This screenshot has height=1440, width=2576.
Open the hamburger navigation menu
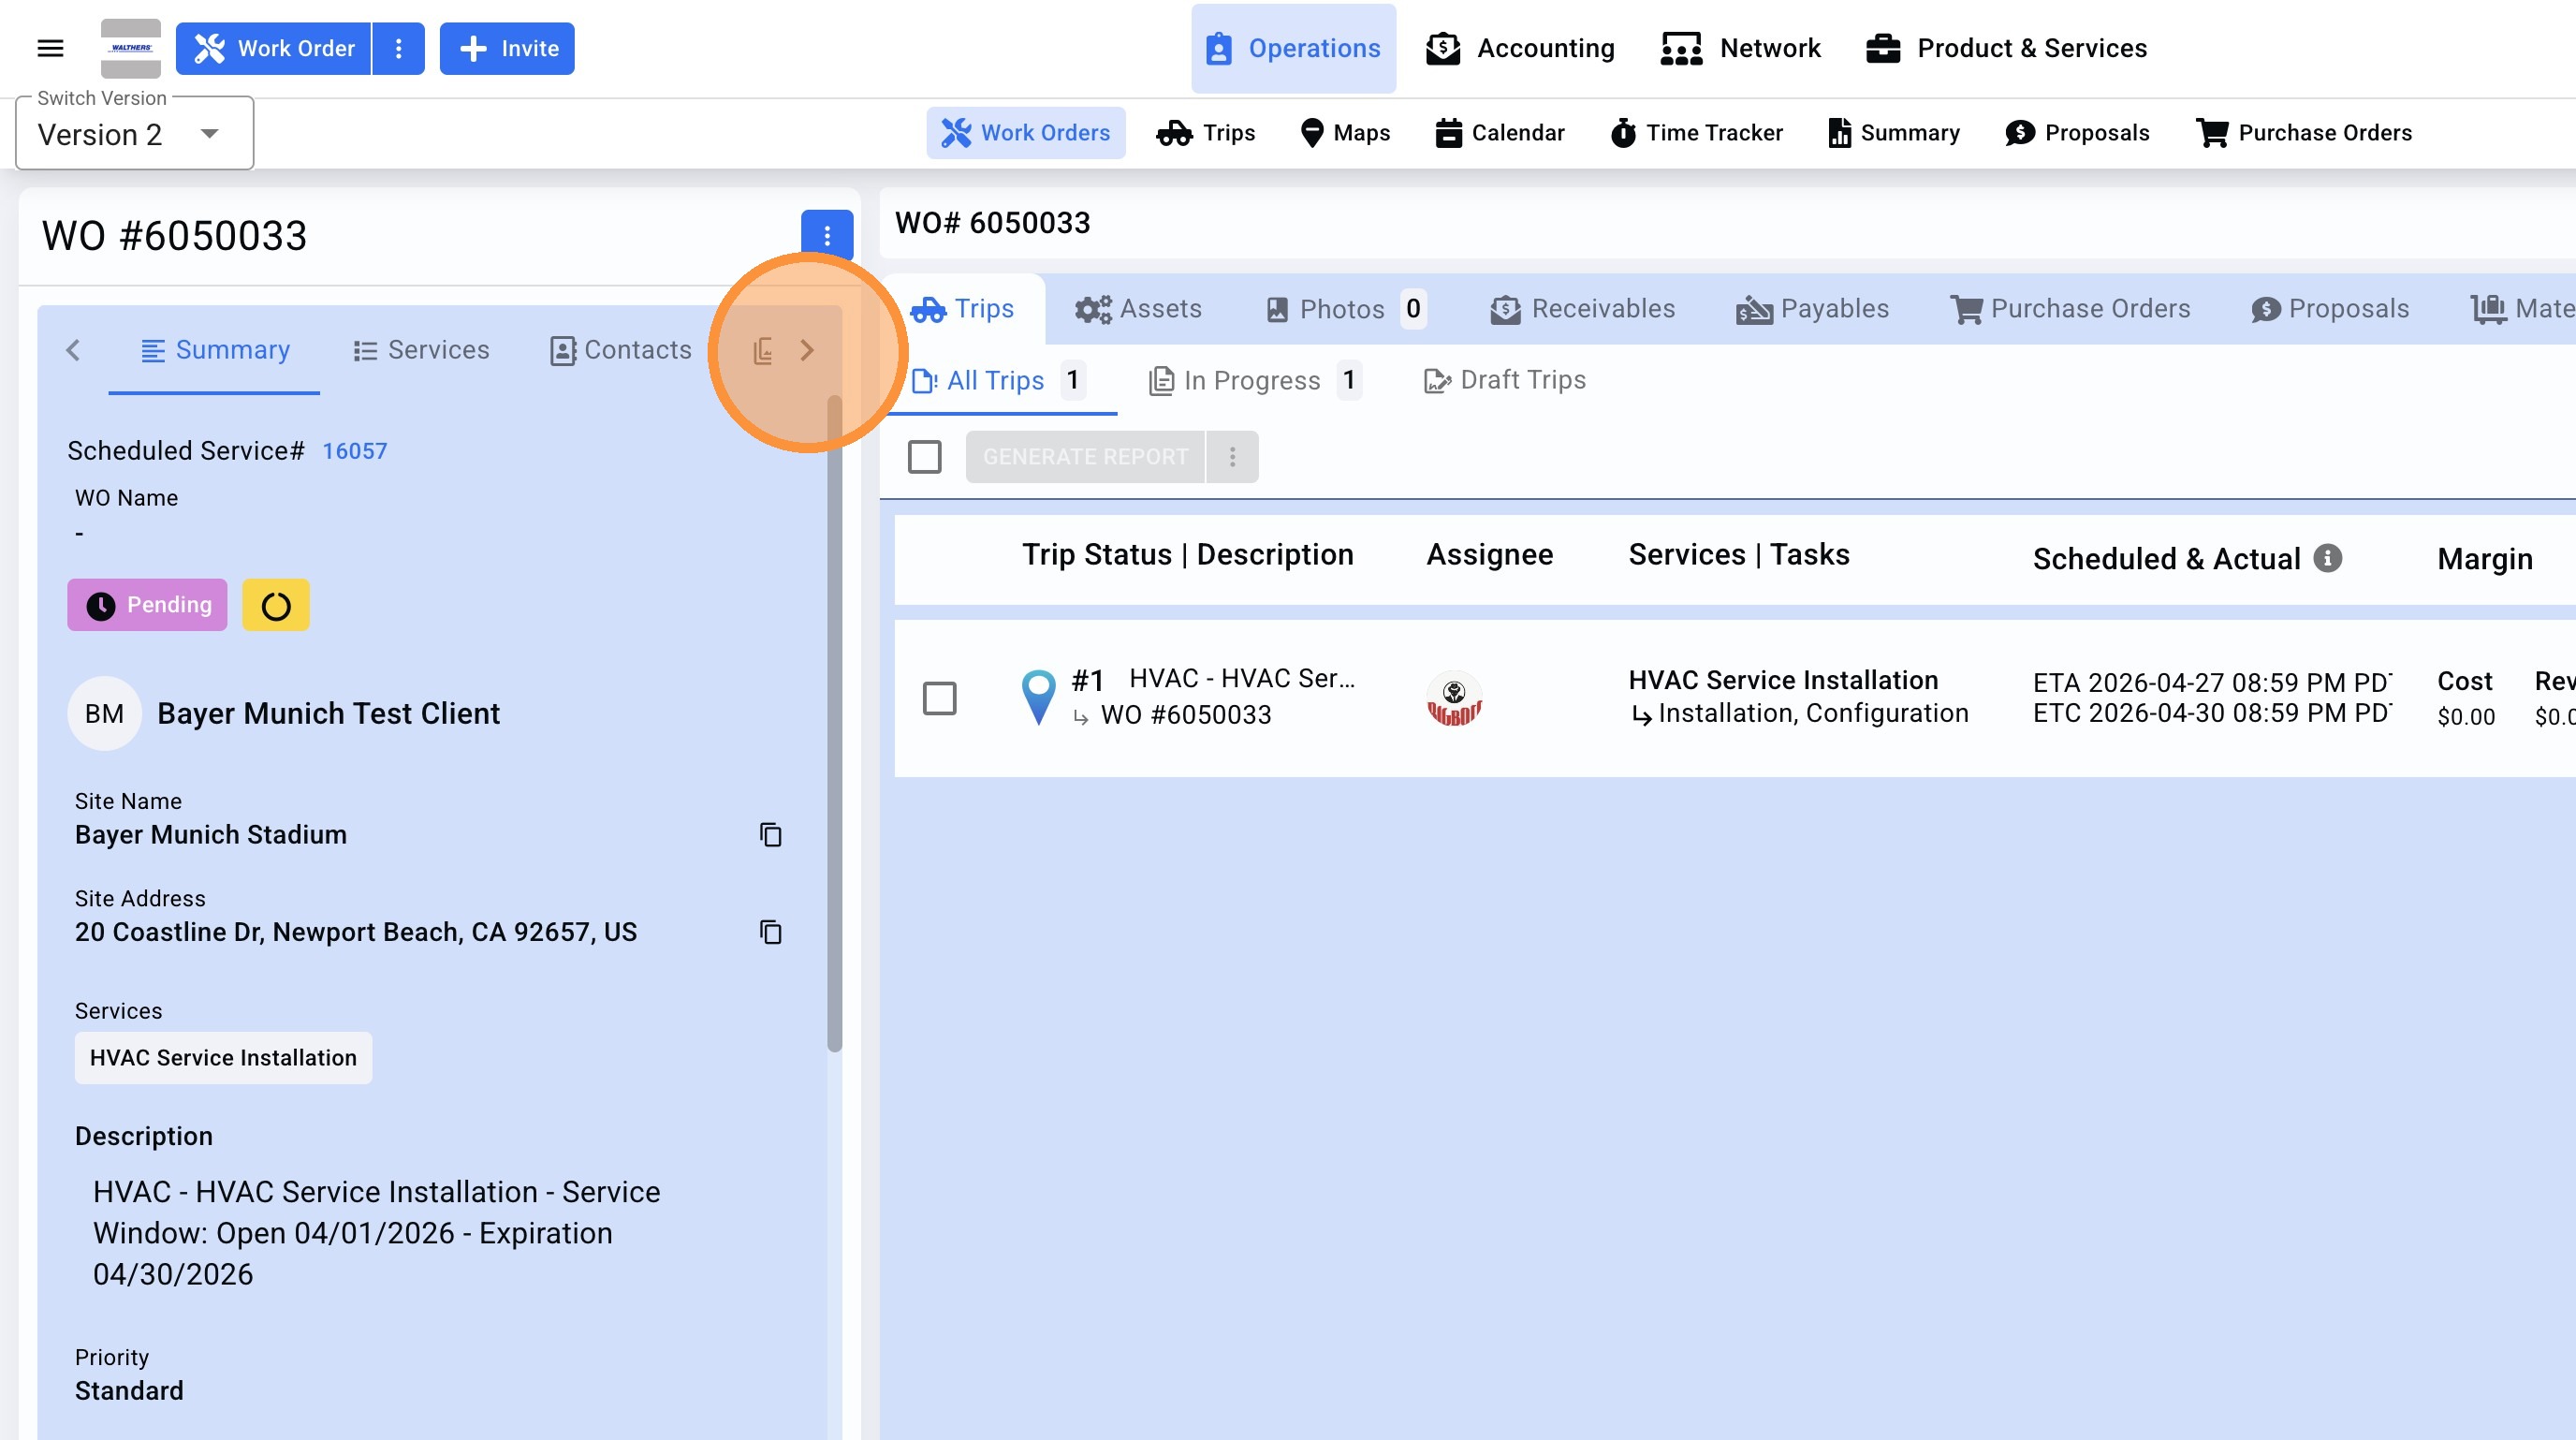coord(50,48)
